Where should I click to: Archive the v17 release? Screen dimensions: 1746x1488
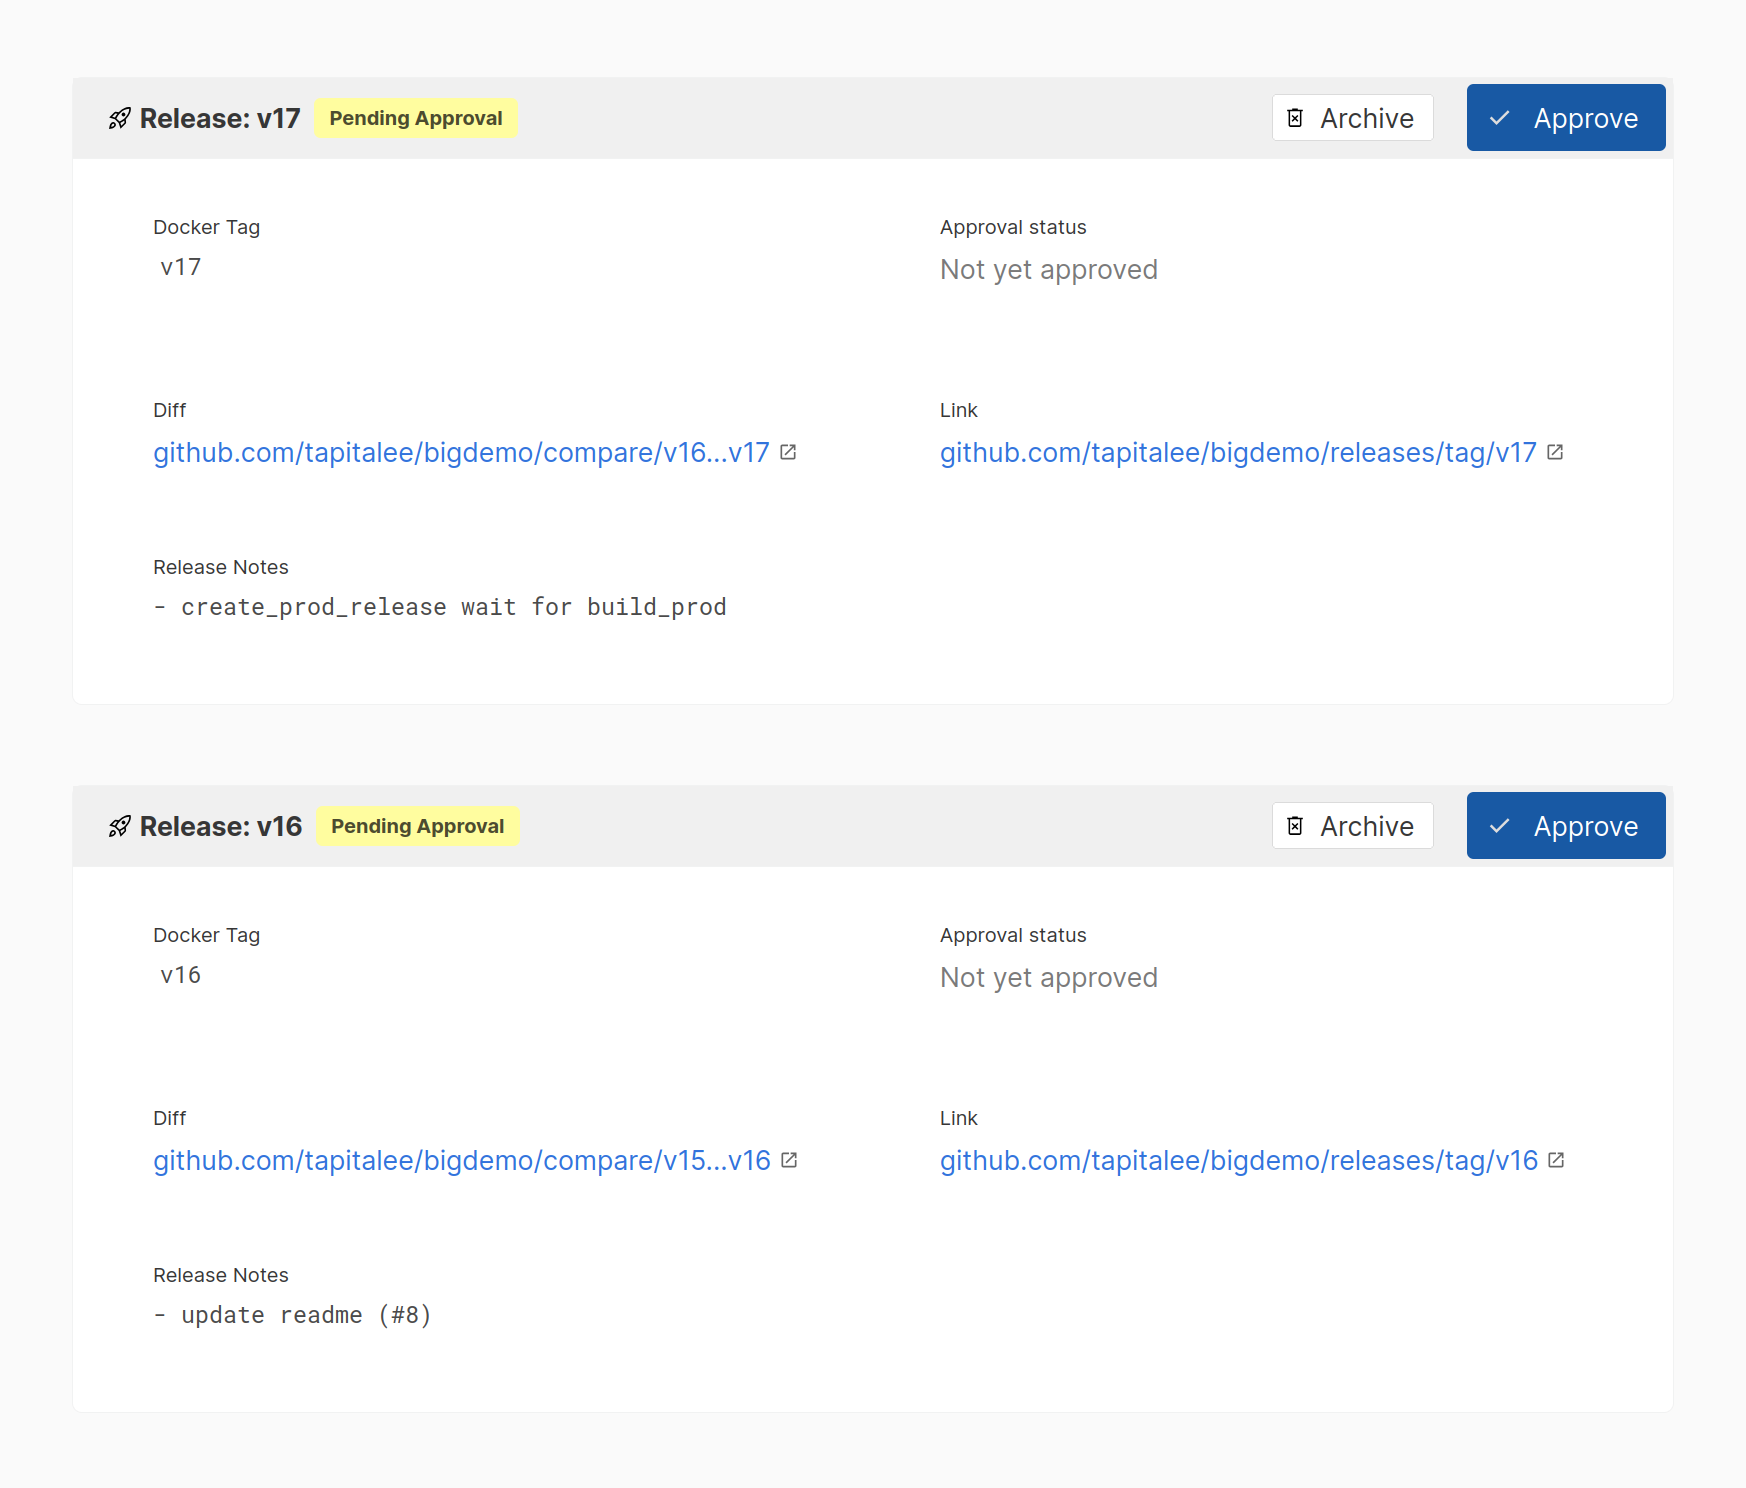(1352, 118)
